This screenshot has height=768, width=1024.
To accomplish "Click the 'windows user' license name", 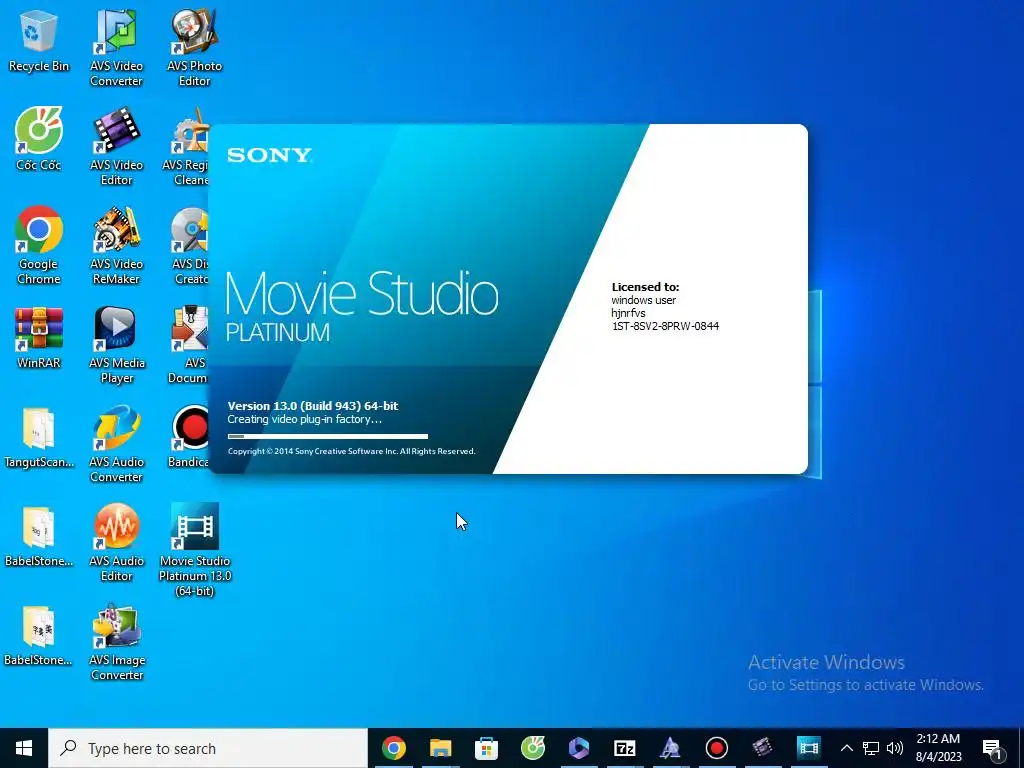I will pos(643,300).
